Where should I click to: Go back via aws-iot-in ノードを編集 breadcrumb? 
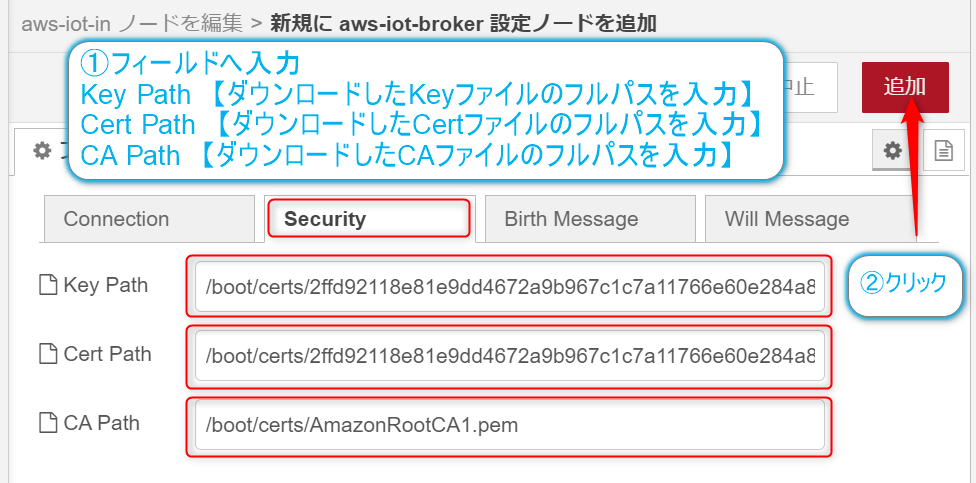click(x=131, y=20)
